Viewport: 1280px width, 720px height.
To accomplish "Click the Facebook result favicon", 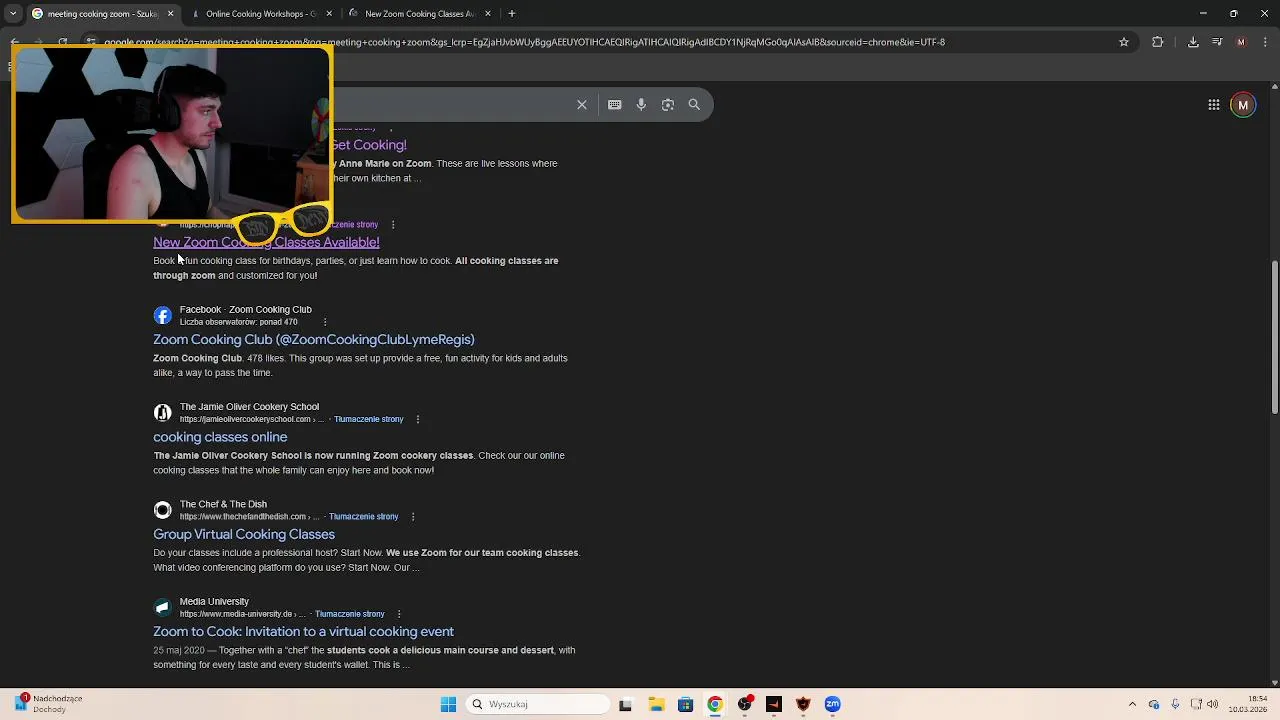I will (163, 316).
